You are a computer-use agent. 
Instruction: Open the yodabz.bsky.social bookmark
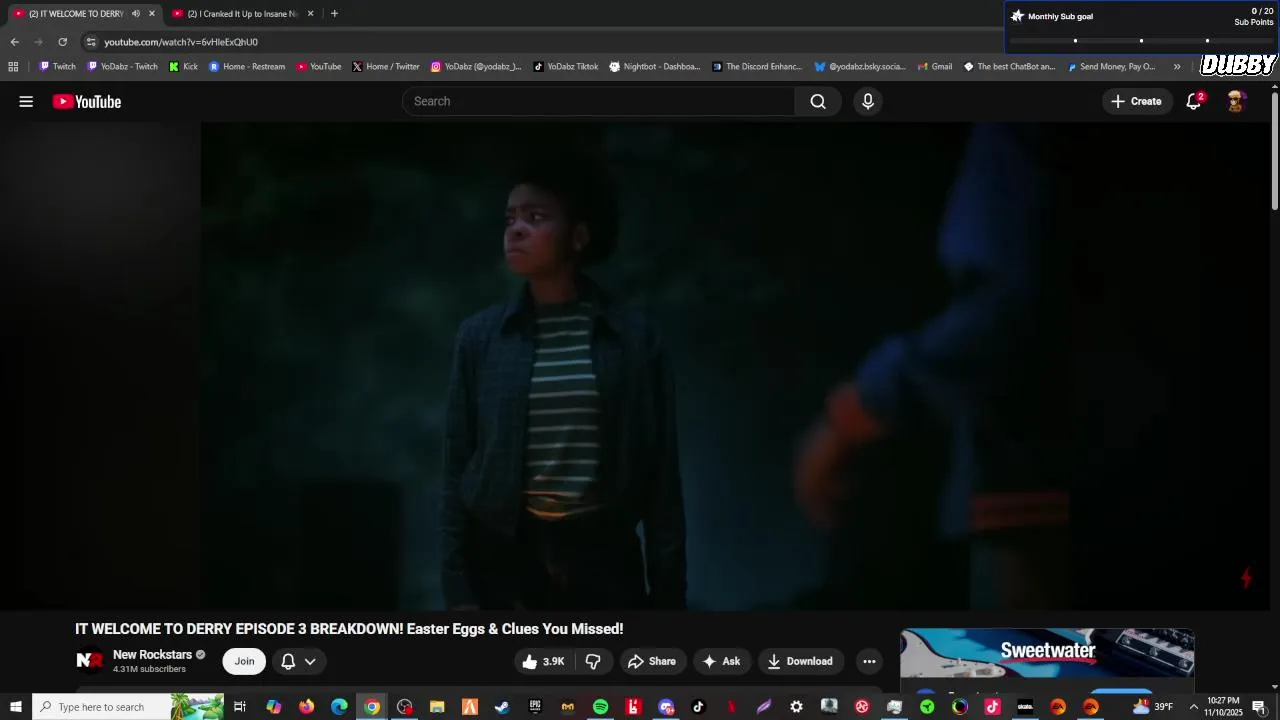point(860,67)
